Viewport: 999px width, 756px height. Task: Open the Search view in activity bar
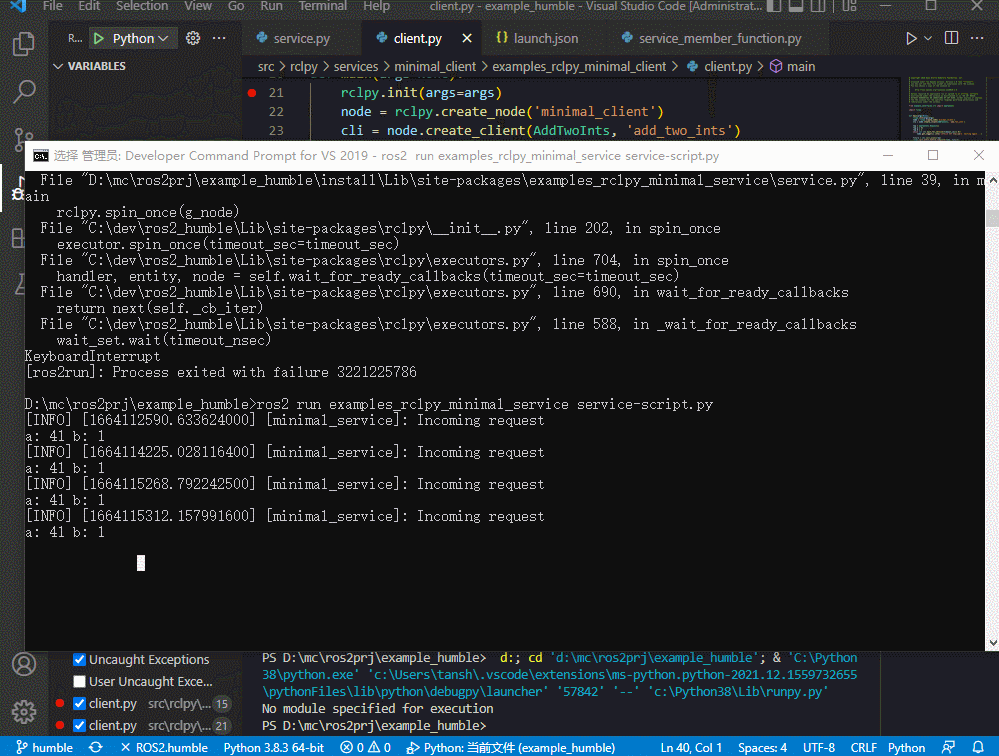coord(24,92)
